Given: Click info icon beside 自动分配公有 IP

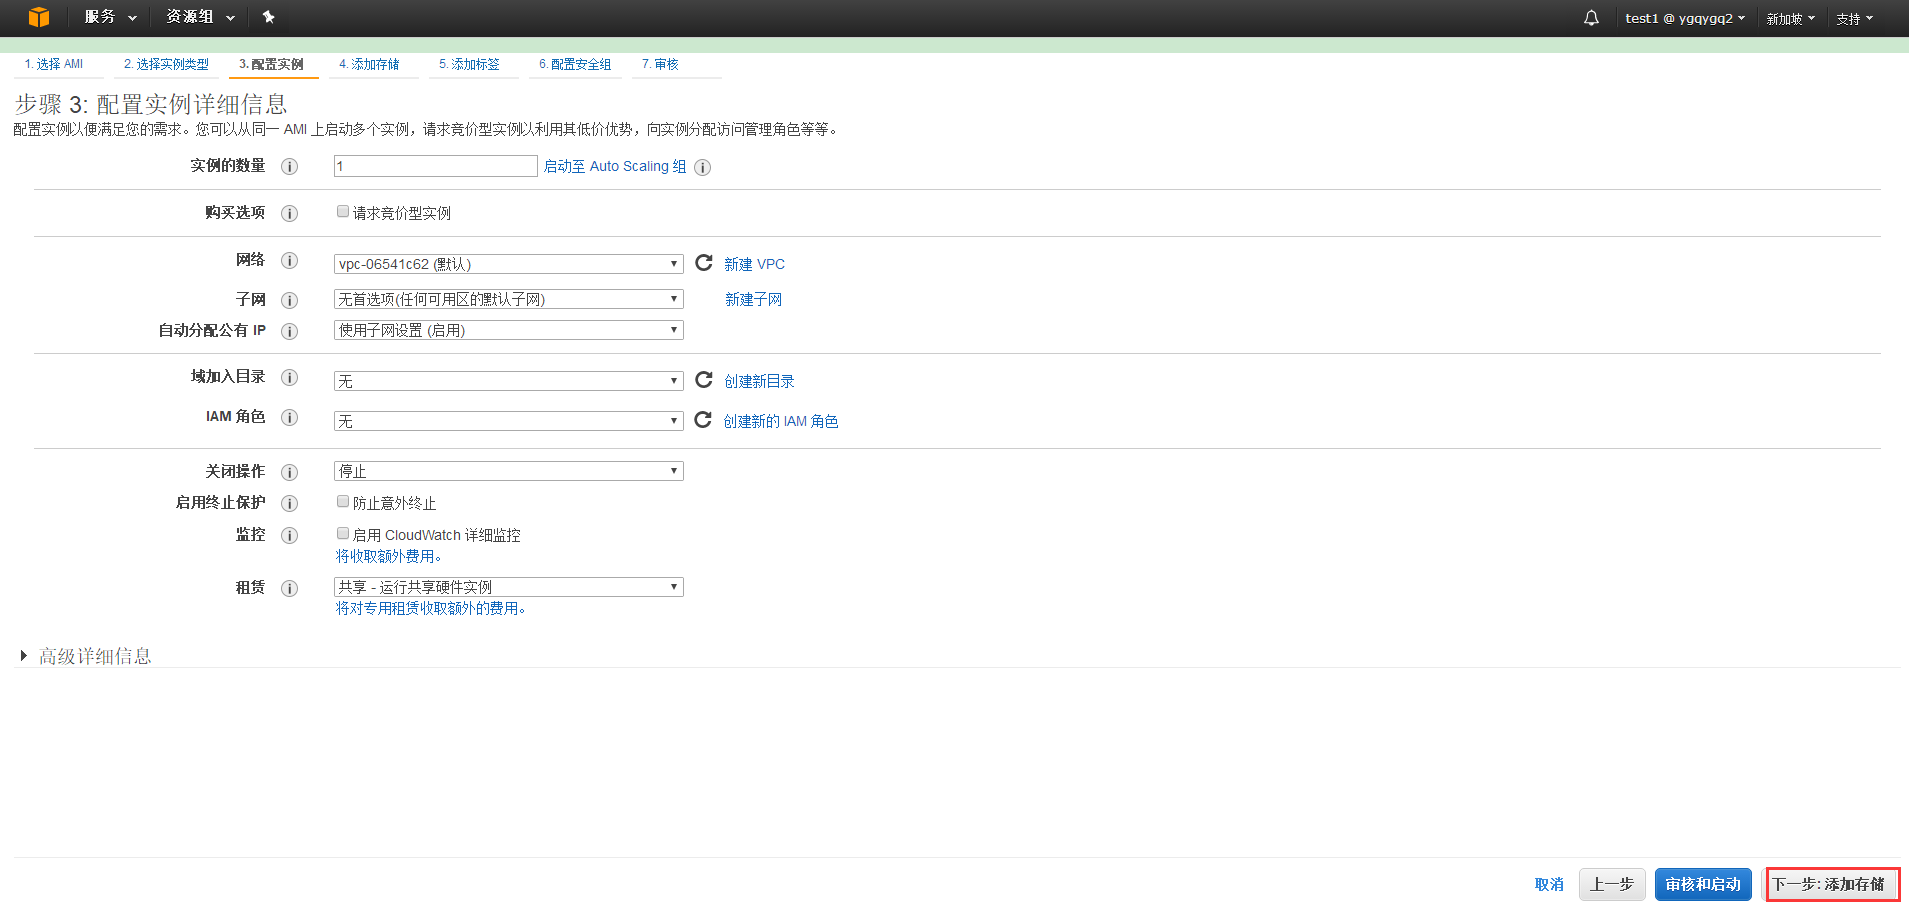Looking at the screenshot, I should (x=289, y=331).
